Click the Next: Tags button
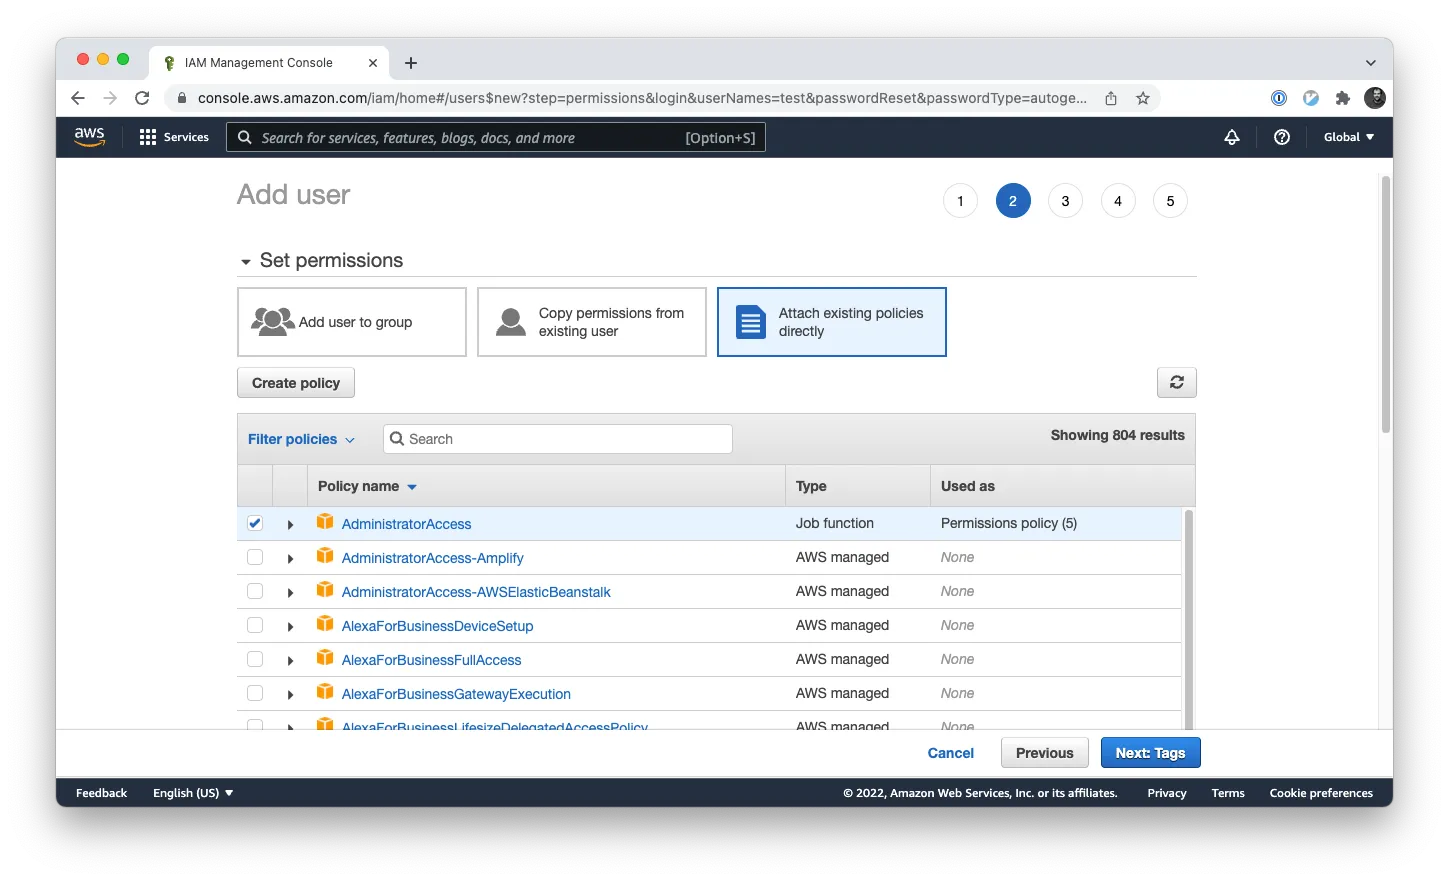 (1151, 753)
